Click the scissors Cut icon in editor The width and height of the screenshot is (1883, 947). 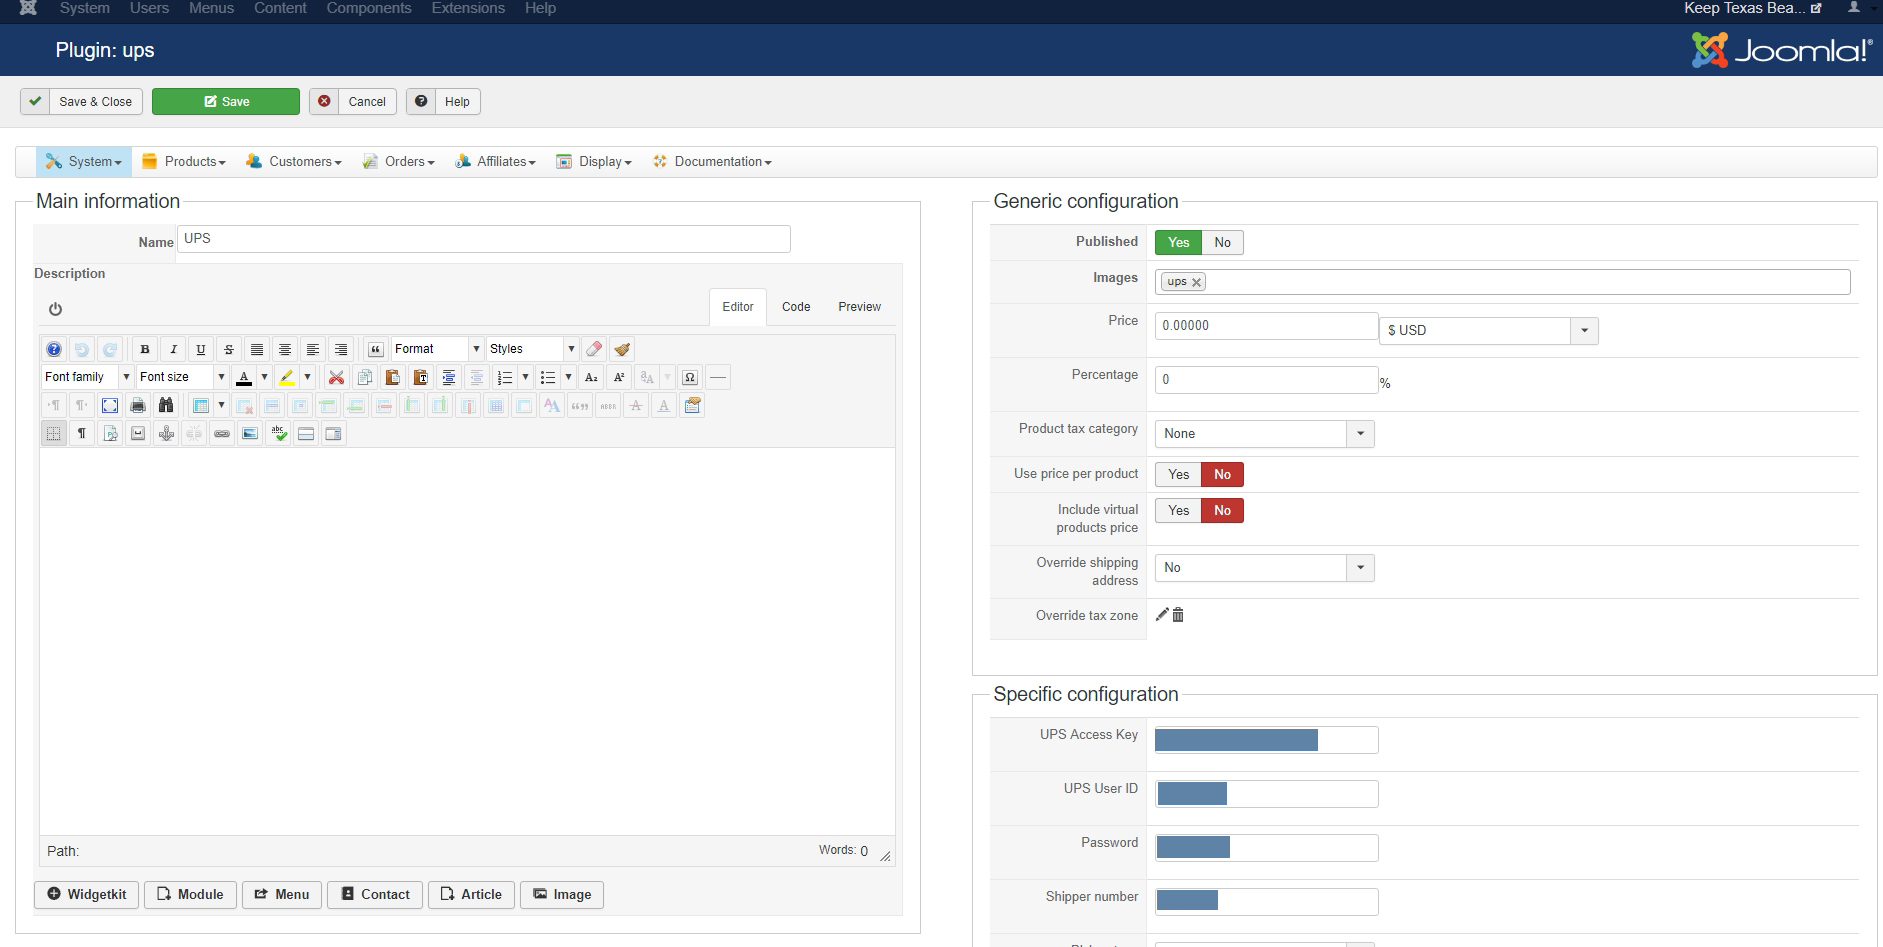pyautogui.click(x=337, y=377)
